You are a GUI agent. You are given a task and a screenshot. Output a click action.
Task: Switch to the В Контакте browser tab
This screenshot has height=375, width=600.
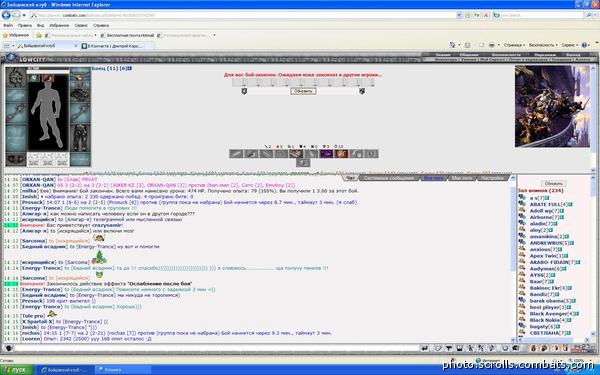117,46
